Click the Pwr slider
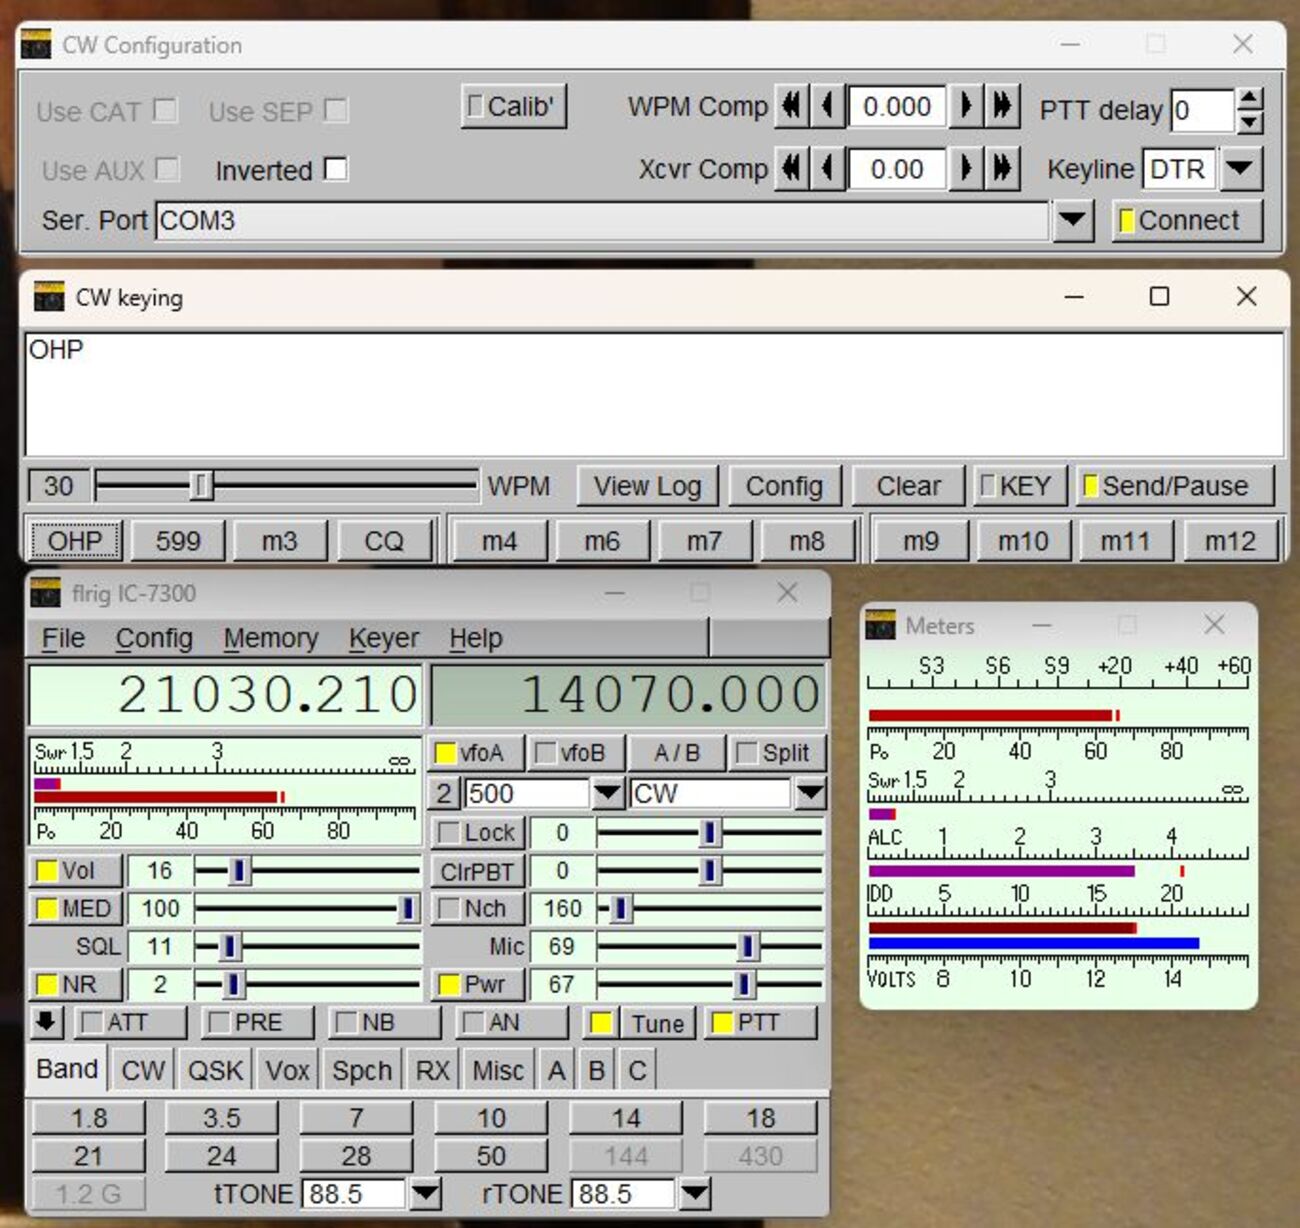The width and height of the screenshot is (1300, 1228). (709, 984)
